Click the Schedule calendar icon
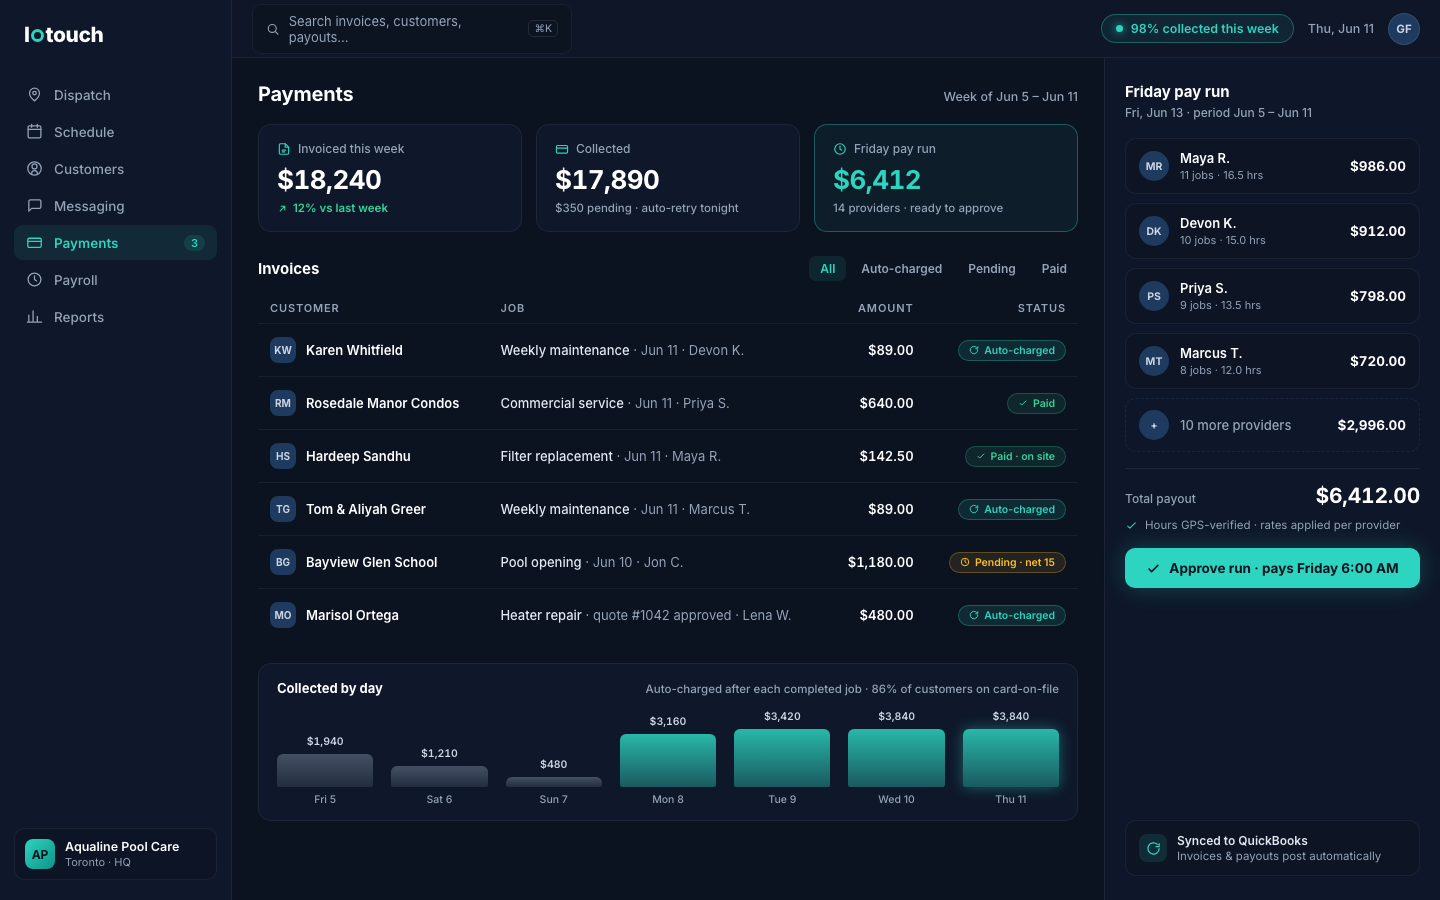This screenshot has width=1440, height=900. 34,132
